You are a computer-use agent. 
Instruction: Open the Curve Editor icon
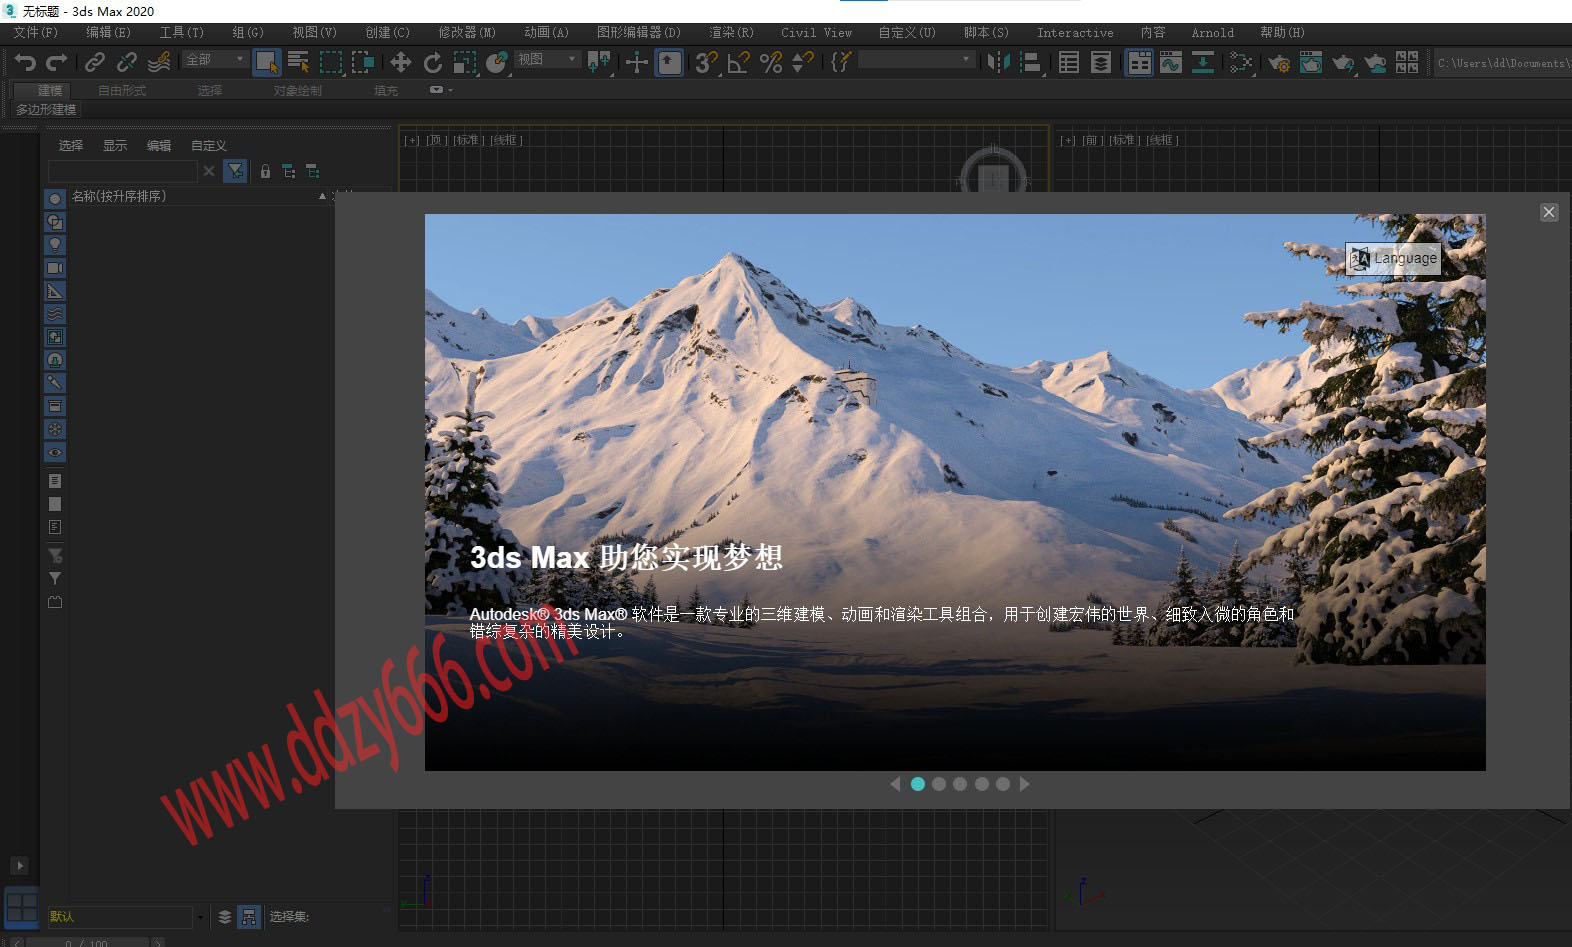1170,63
